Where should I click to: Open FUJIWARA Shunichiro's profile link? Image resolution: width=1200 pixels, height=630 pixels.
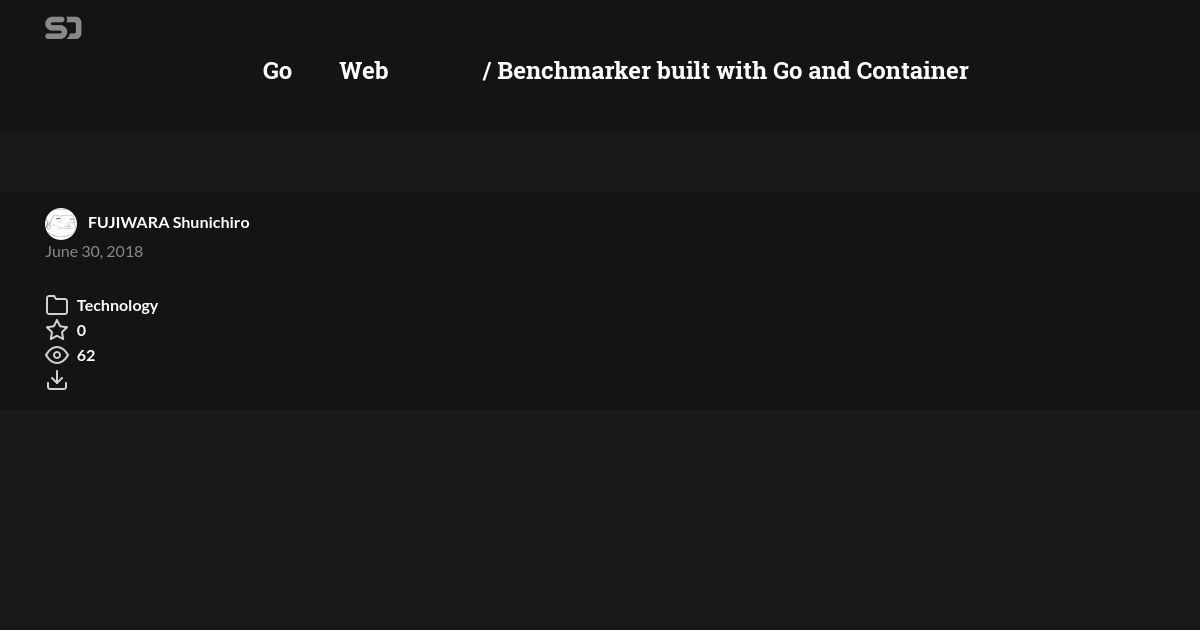pyautogui.click(x=169, y=222)
